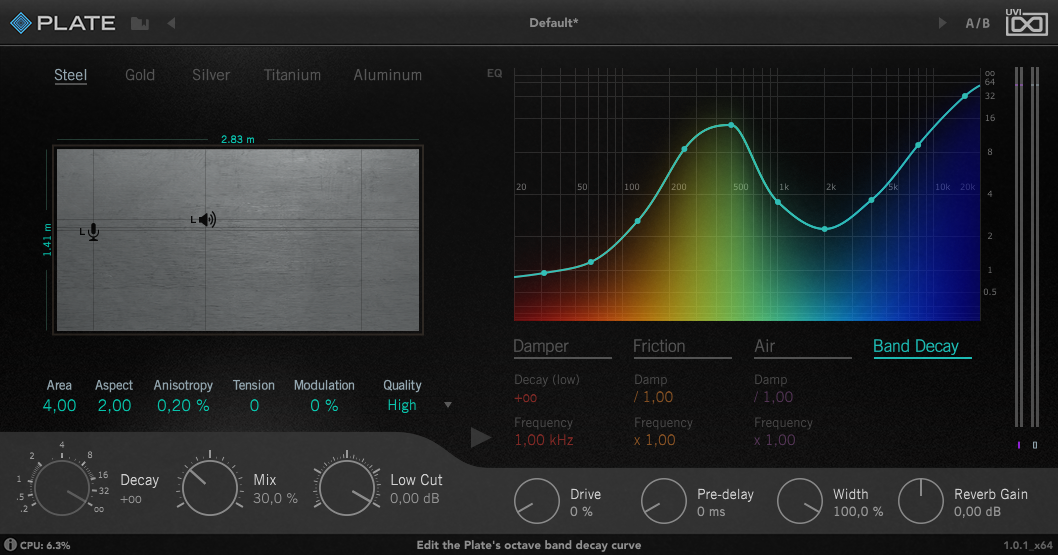This screenshot has width=1058, height=555.
Task: Open the Quality dropdown arrow
Action: [x=448, y=405]
